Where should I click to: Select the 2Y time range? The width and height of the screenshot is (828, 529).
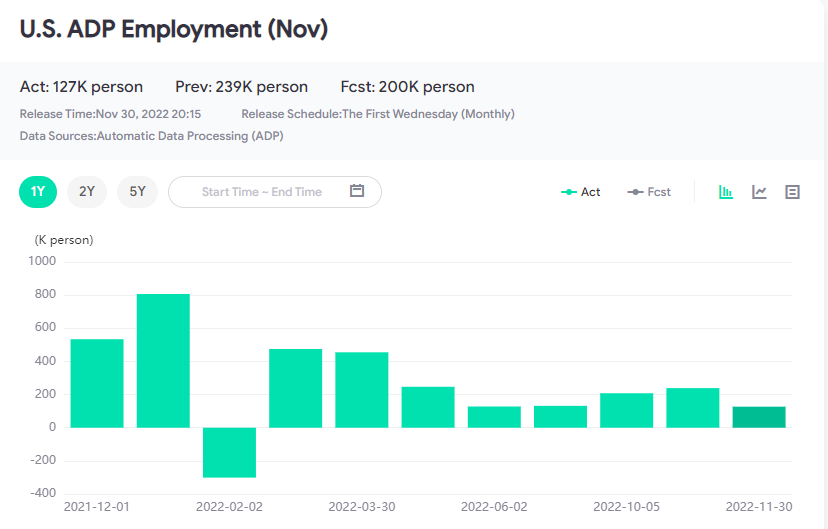point(87,191)
